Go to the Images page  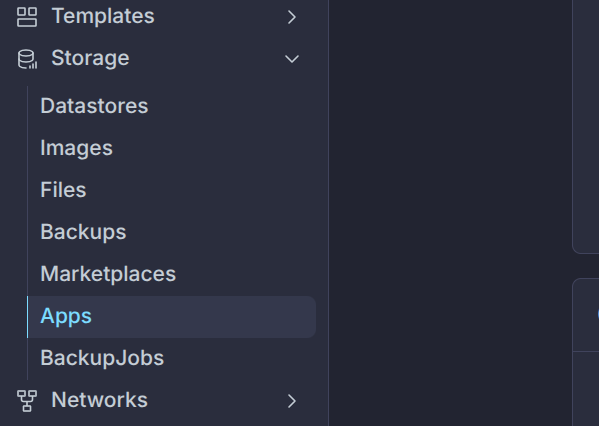coord(76,148)
